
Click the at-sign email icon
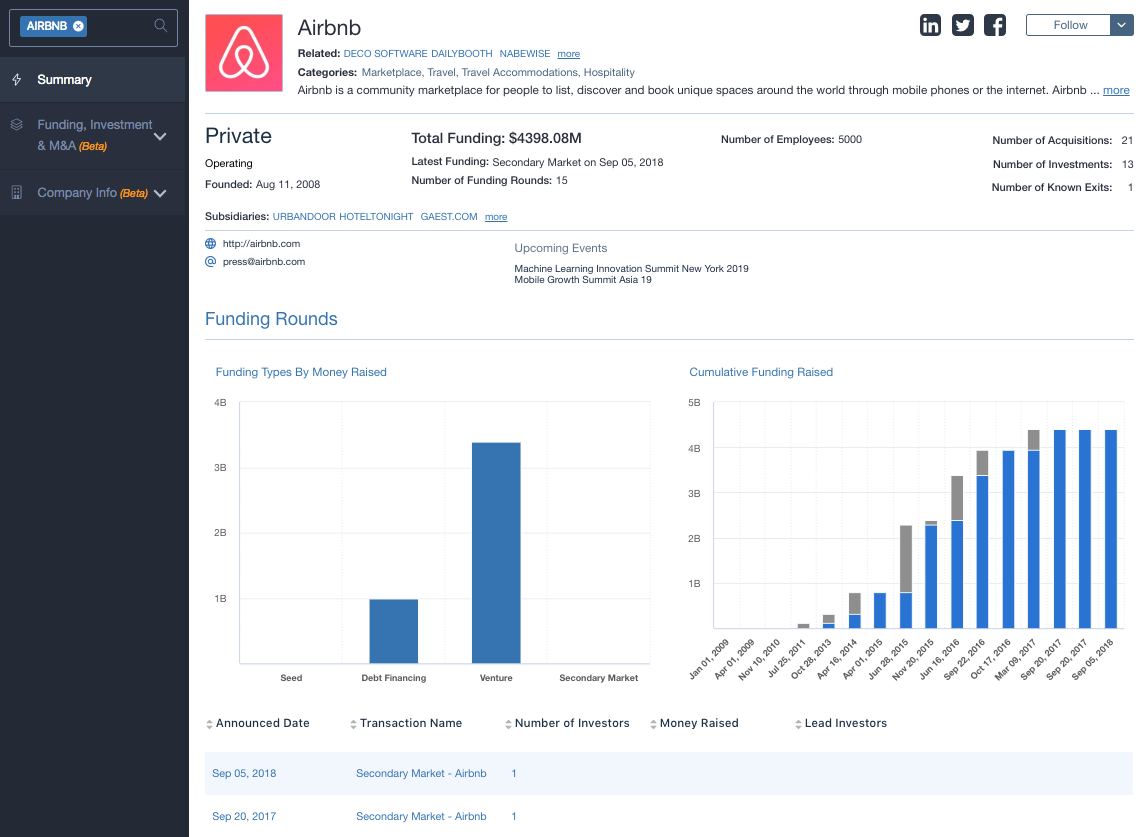click(211, 261)
